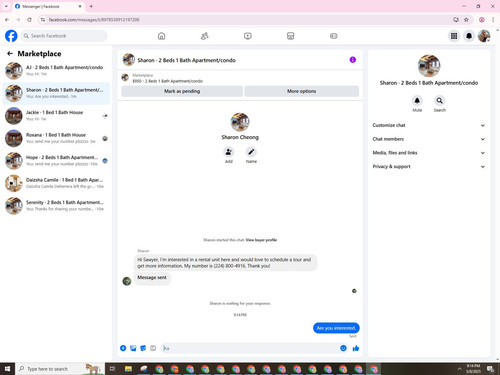Bookmark this page with star icon
This screenshot has width=500, height=375.
click(466, 20)
